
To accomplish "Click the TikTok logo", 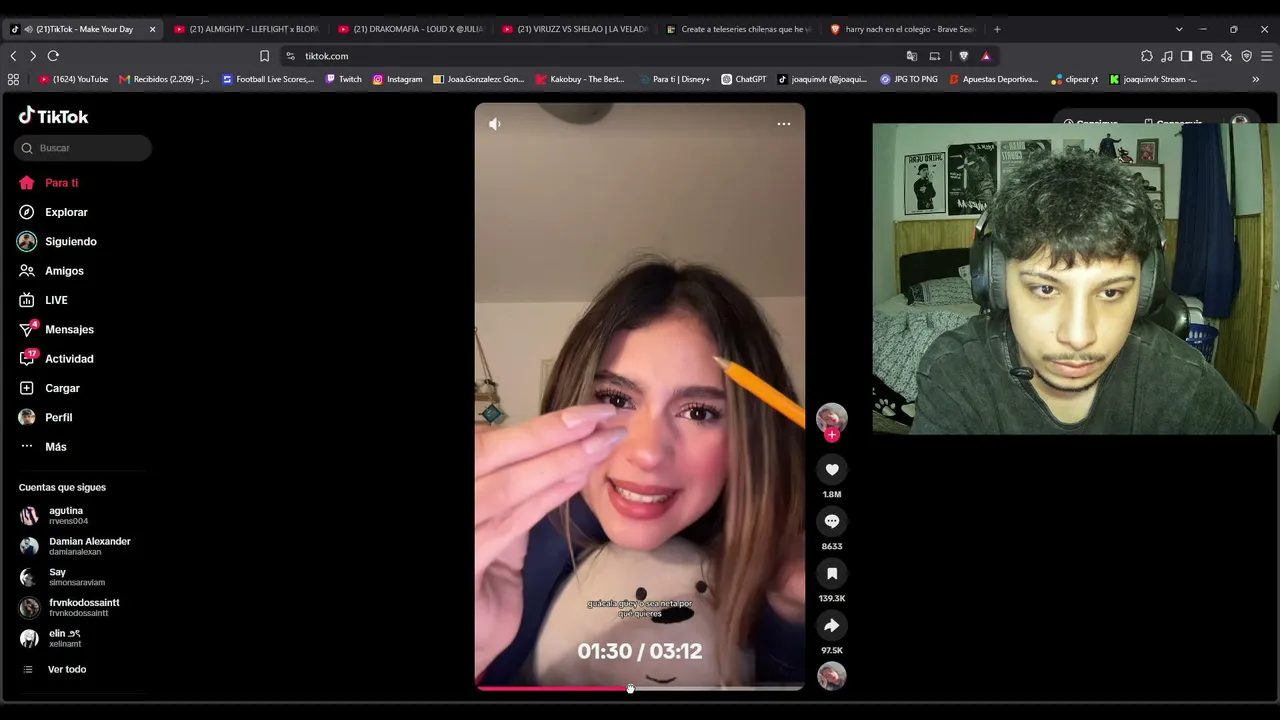I will [53, 116].
